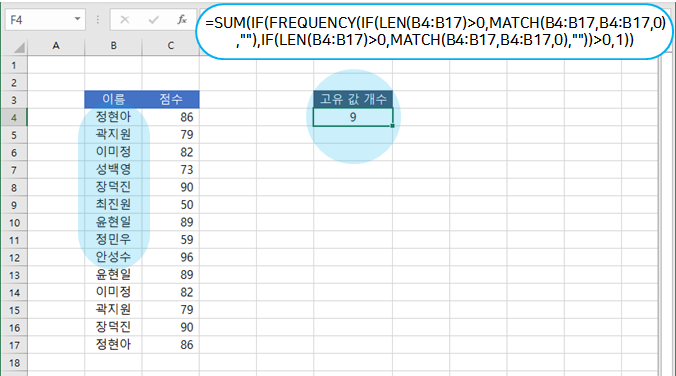Click score 86 in row 17
This screenshot has height=376, width=676.
pyautogui.click(x=171, y=345)
